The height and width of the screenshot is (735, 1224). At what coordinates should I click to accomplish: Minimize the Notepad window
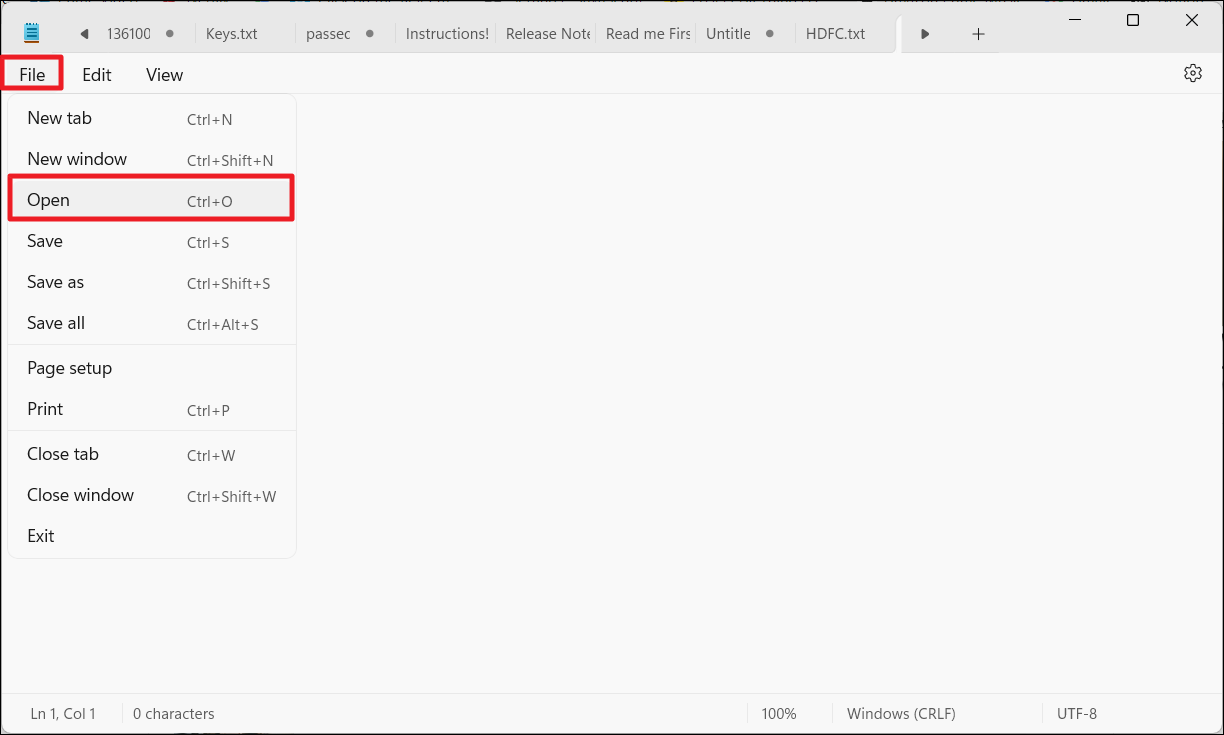pyautogui.click(x=1075, y=20)
